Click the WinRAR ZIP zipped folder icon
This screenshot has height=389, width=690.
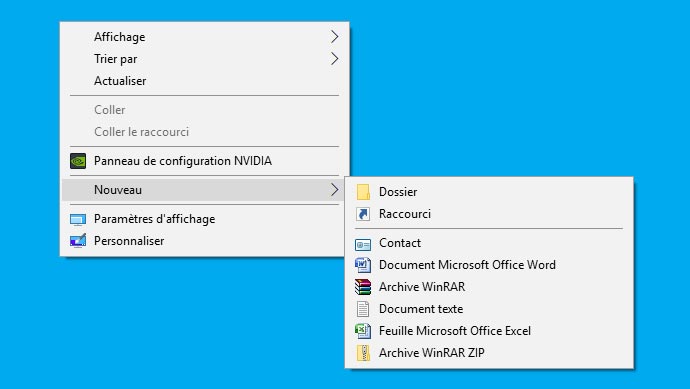pyautogui.click(x=363, y=353)
